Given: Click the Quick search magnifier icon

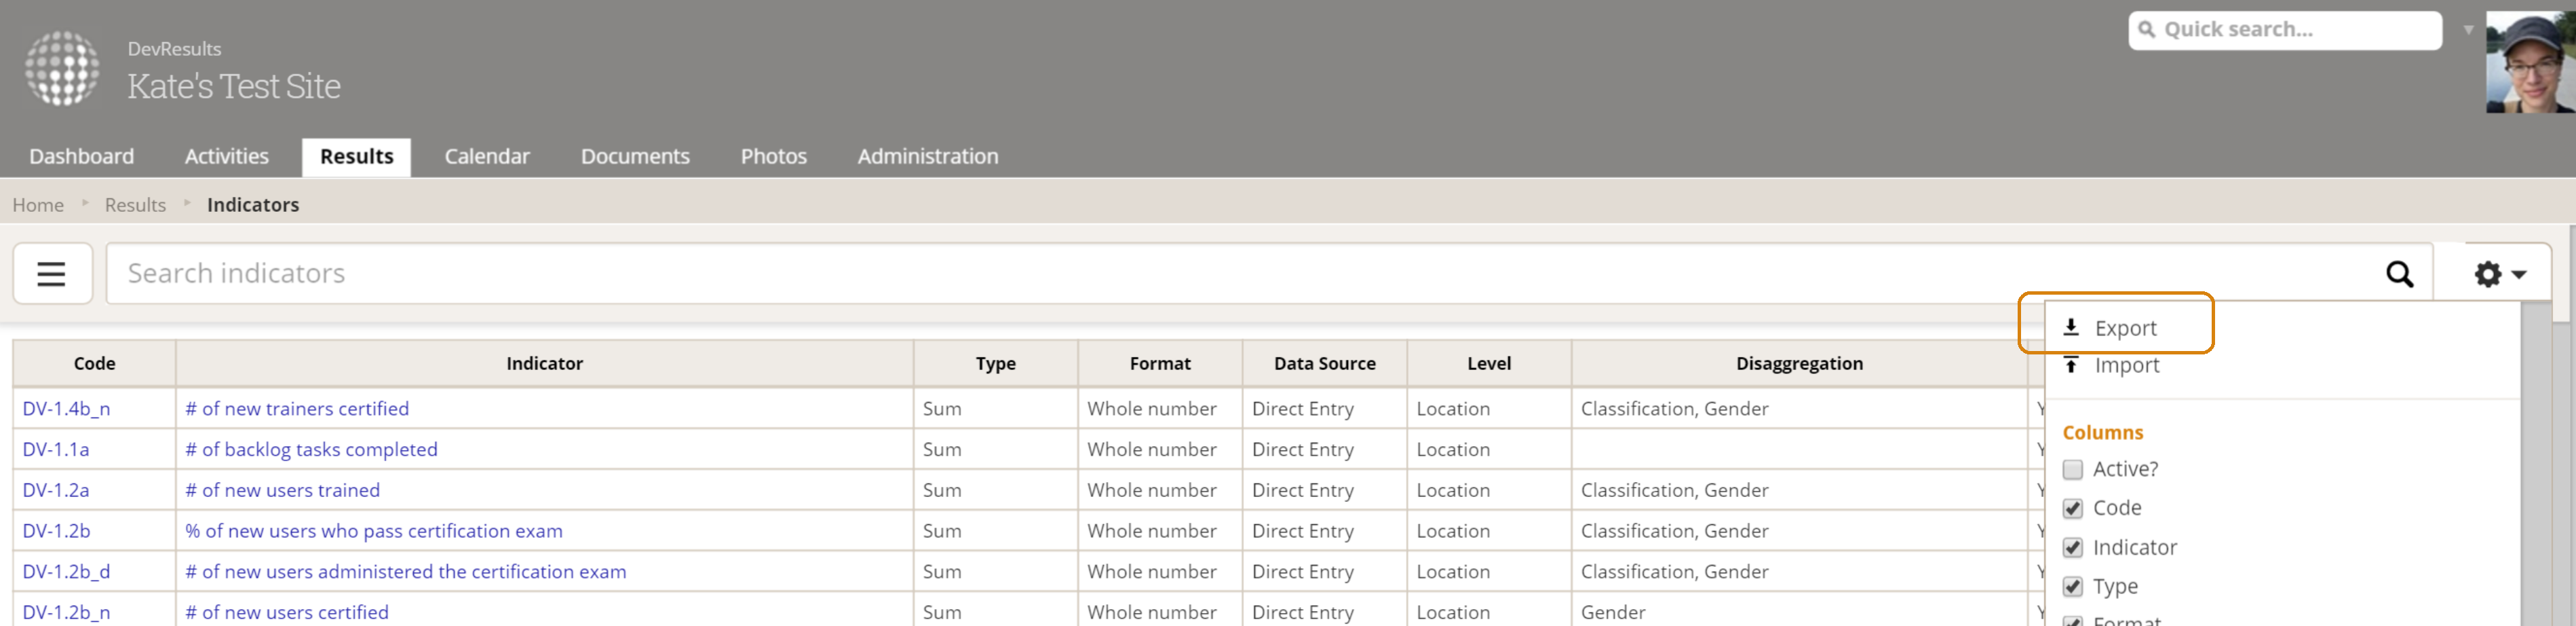Looking at the screenshot, I should pos(2146,30).
